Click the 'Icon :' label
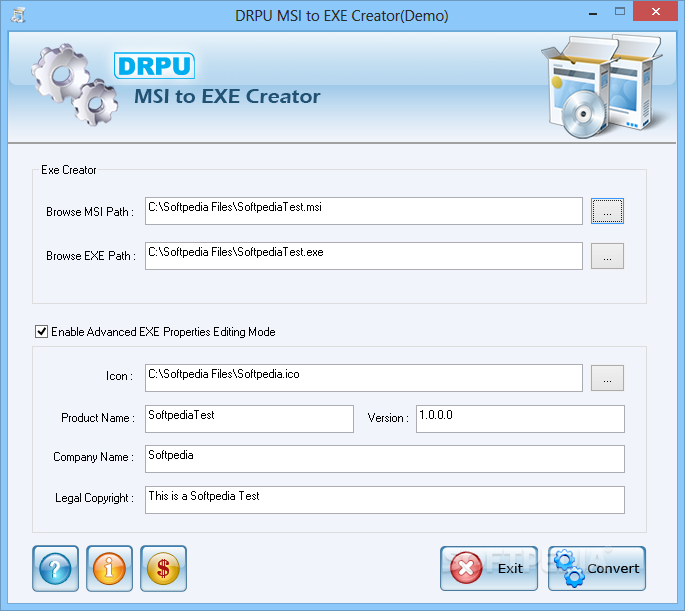685x611 pixels. coord(119,376)
